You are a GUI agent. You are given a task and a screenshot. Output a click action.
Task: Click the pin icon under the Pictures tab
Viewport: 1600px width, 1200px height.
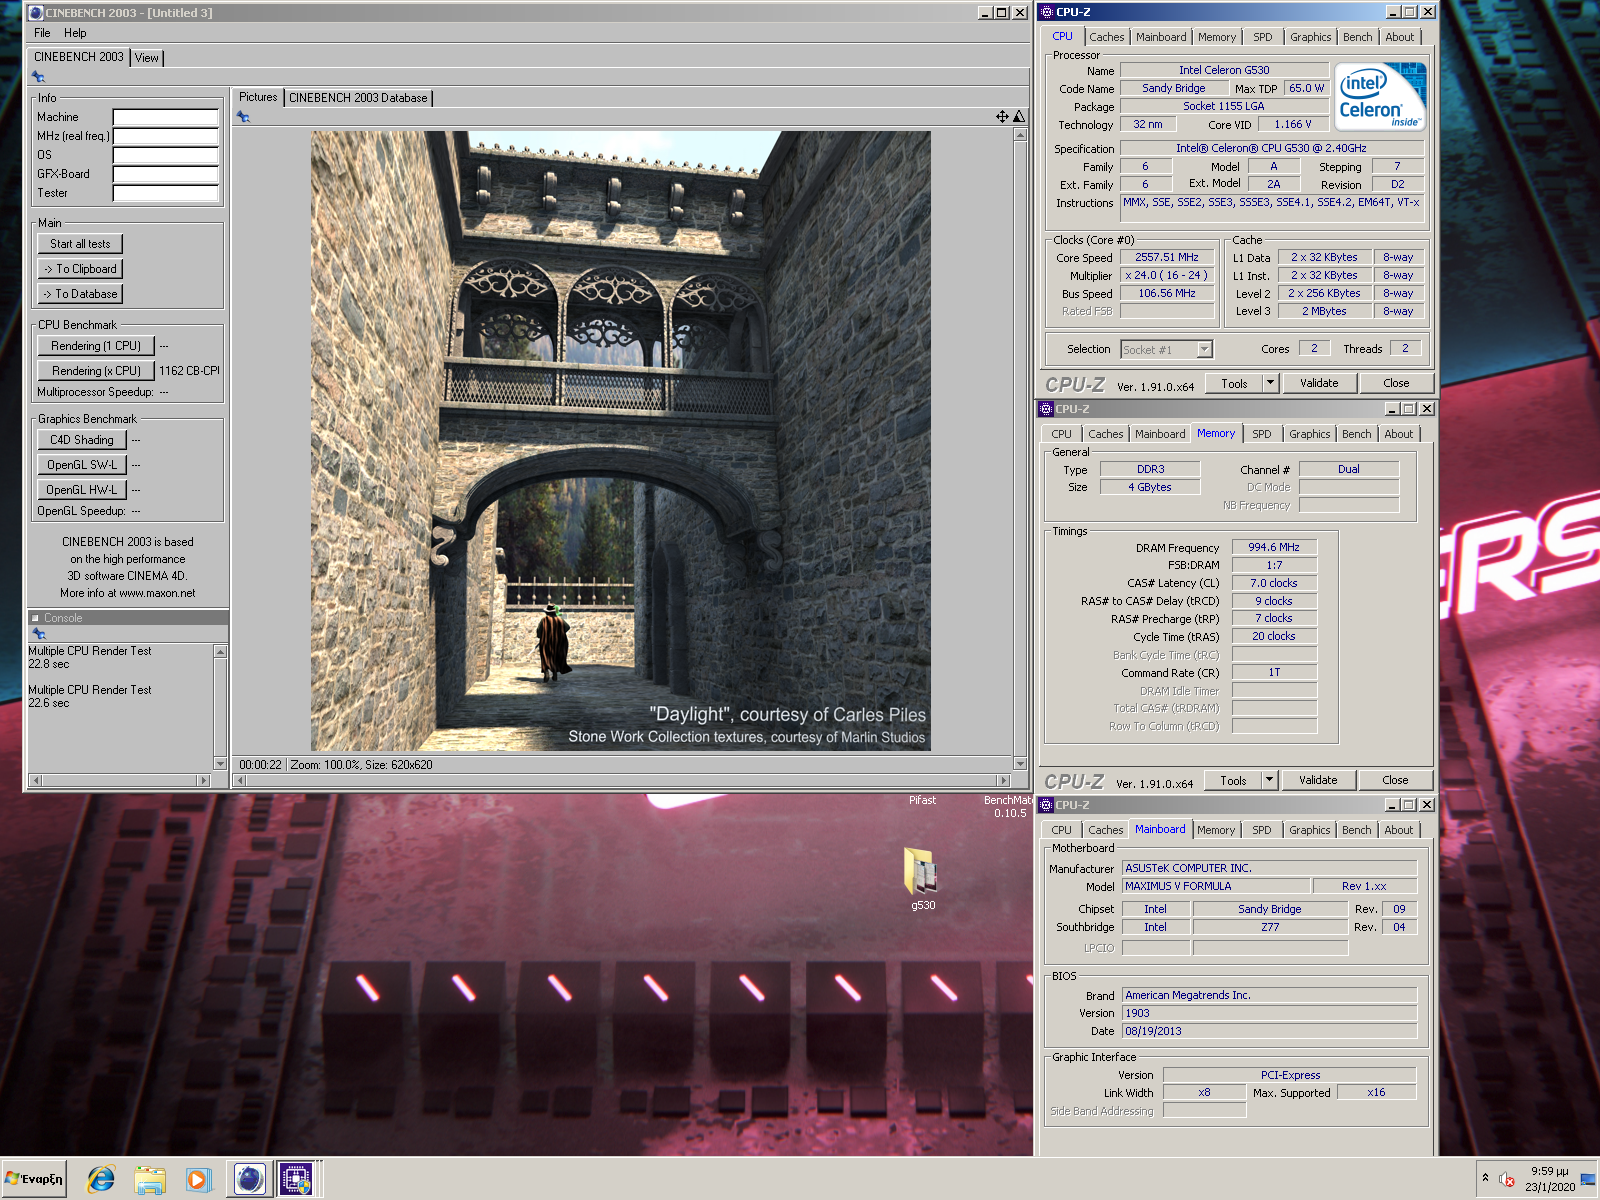(x=243, y=117)
